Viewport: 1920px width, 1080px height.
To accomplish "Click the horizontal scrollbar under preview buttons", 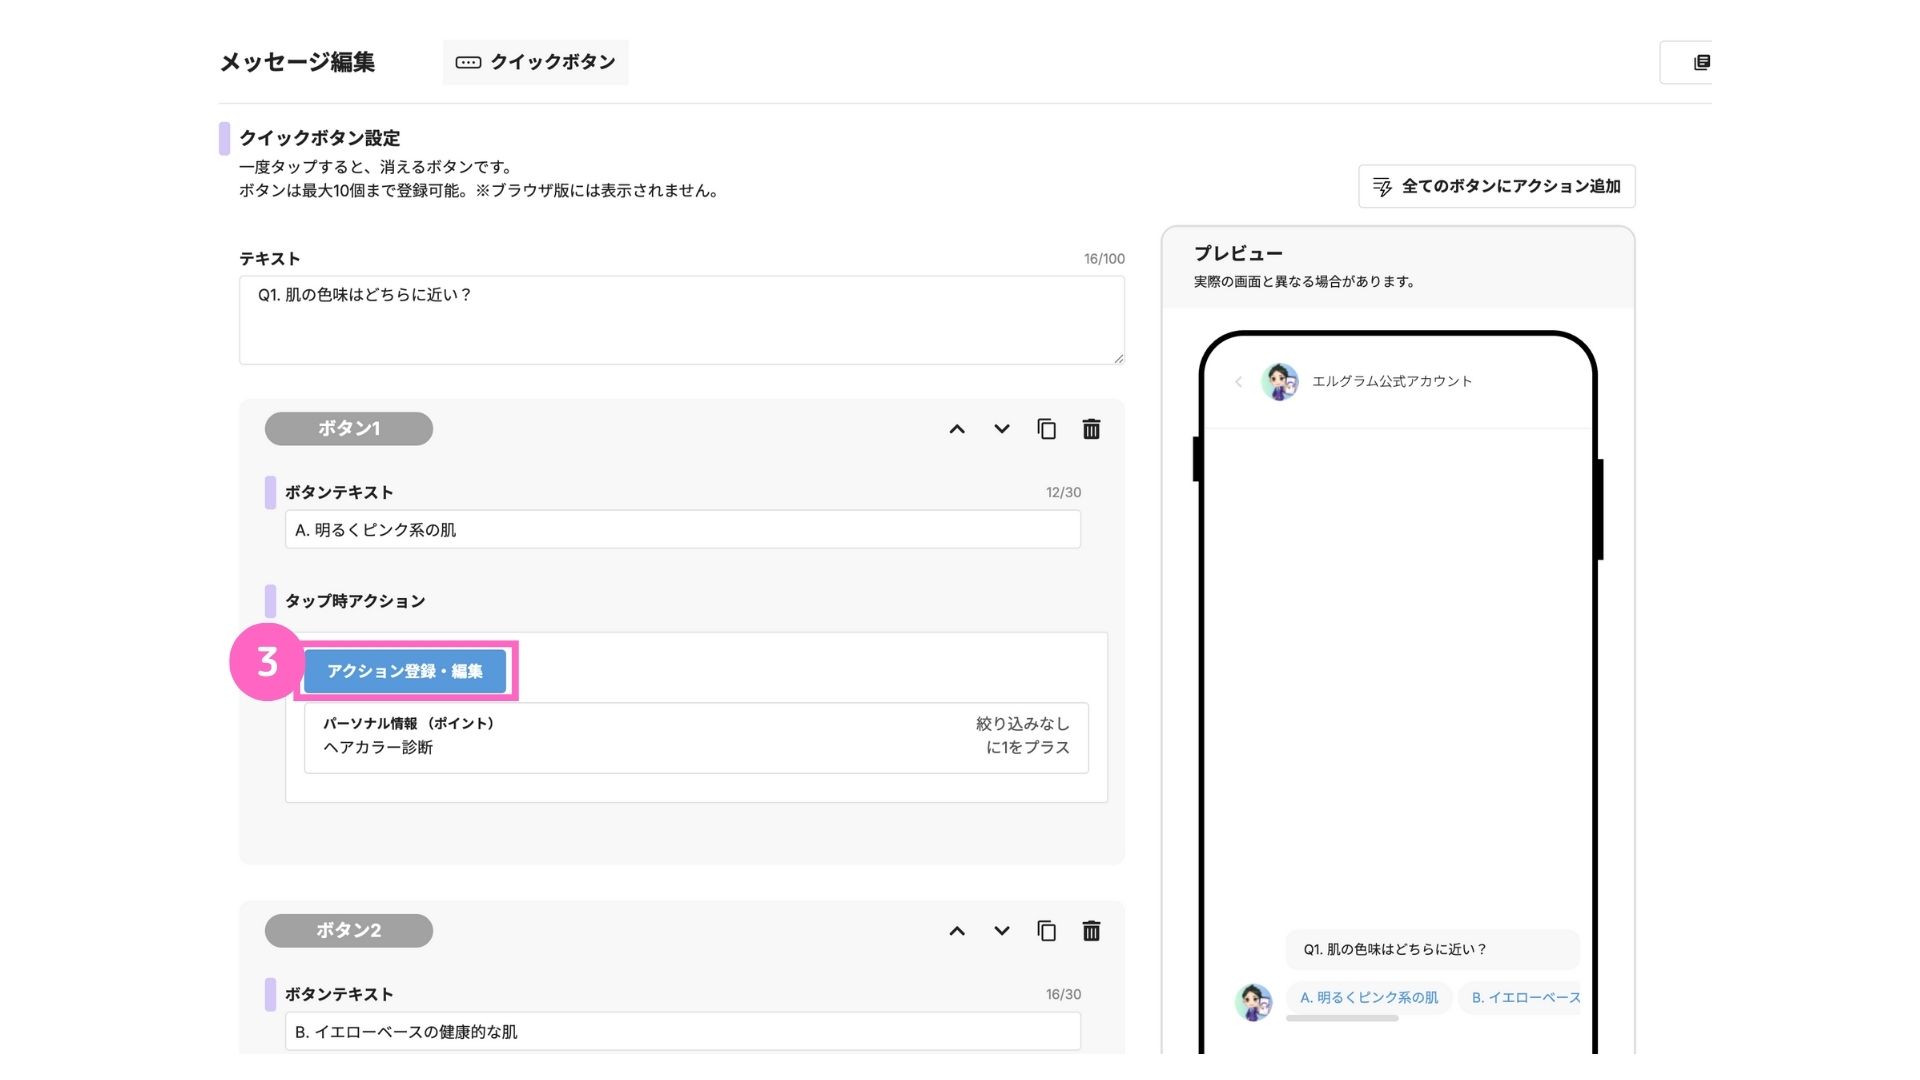I will pos(1342,1019).
